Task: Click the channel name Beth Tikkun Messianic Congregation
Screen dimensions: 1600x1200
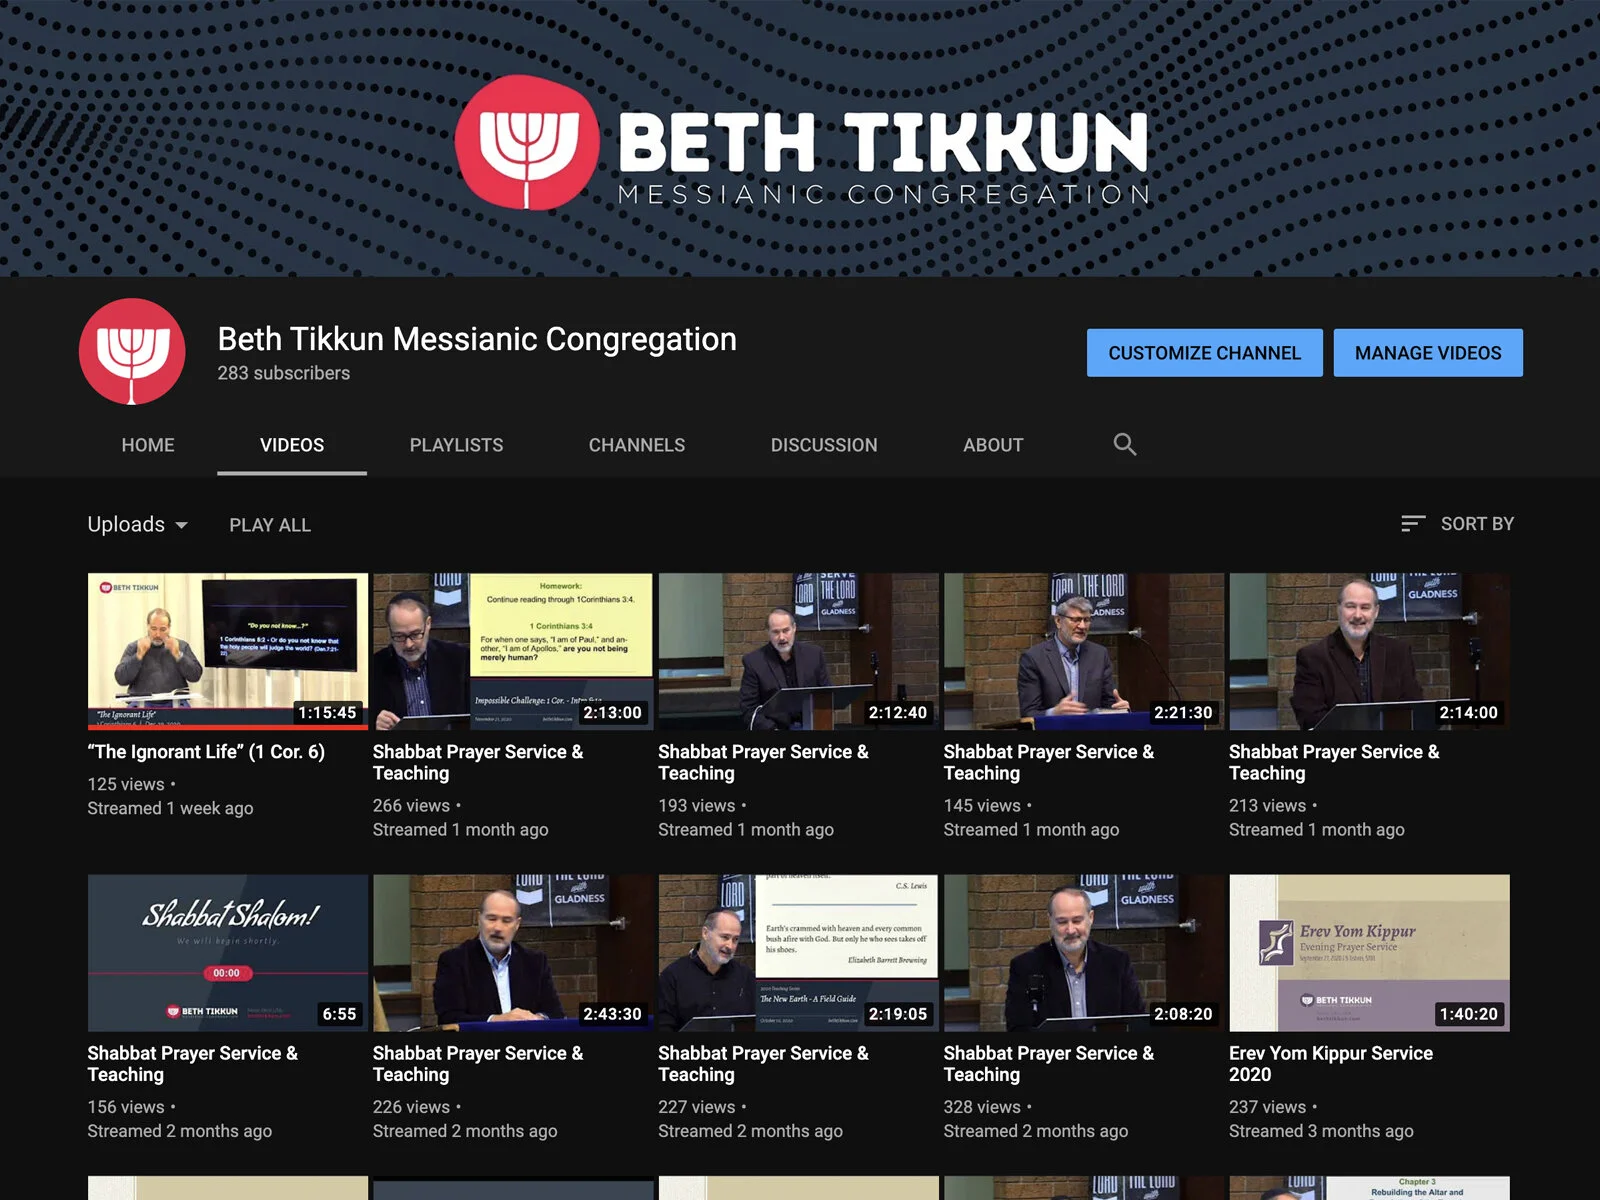Action: [477, 339]
